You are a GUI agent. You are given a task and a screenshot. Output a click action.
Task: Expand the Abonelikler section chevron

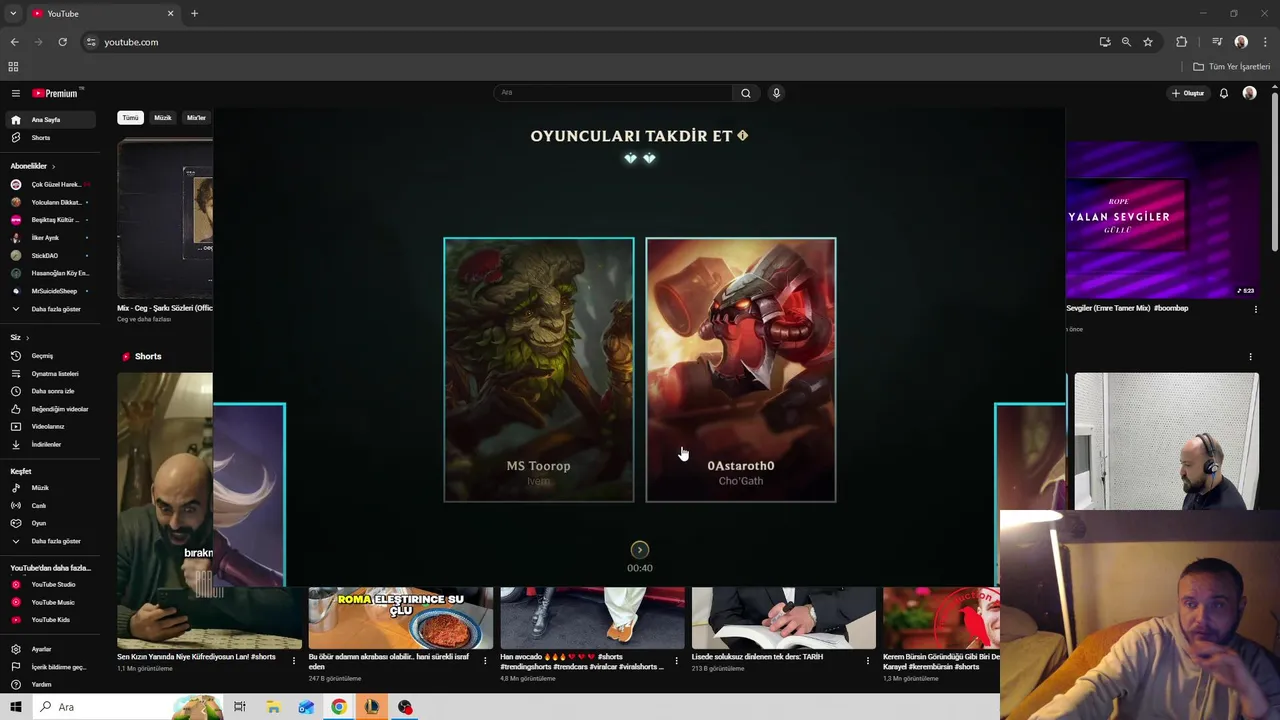tap(53, 166)
